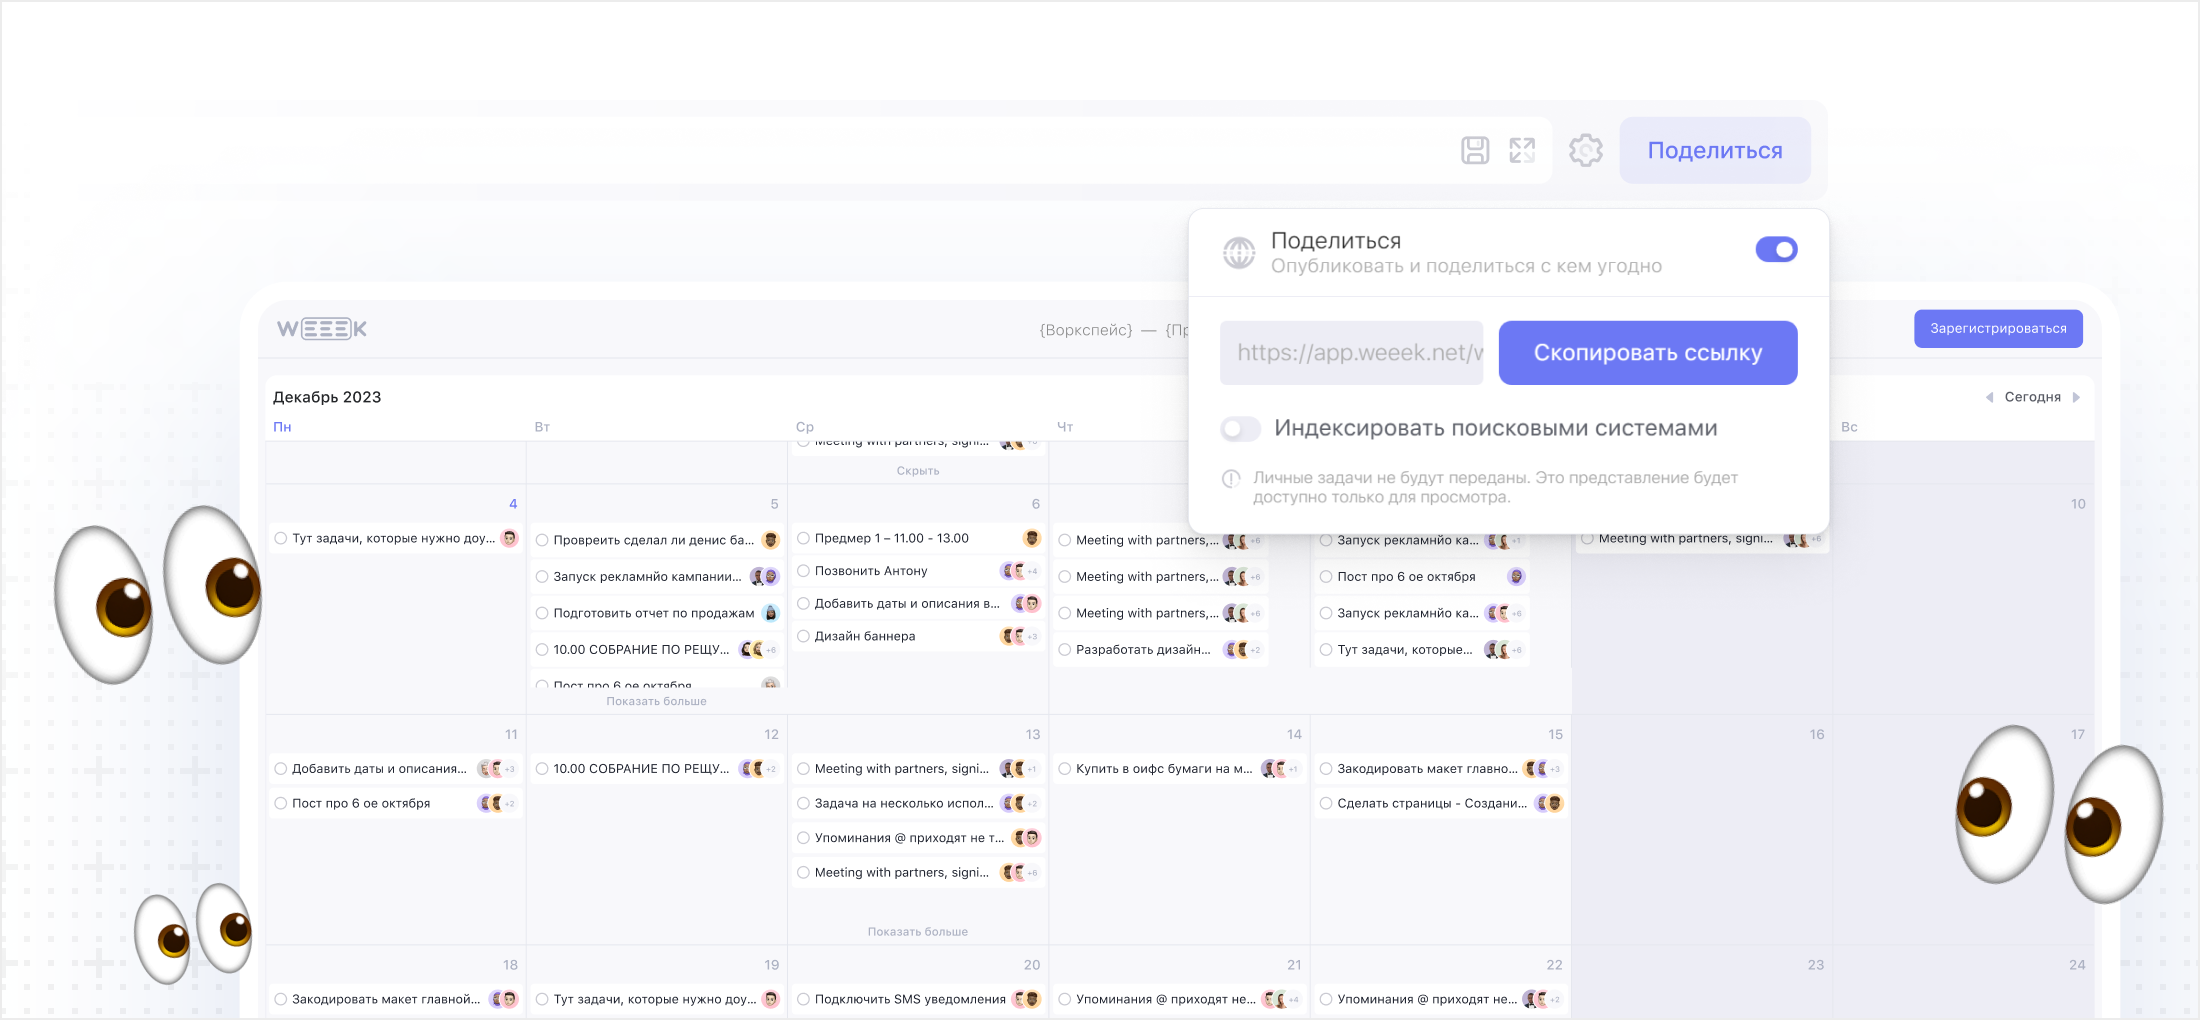Go to previous period arrow
2200x1020 pixels.
[x=1989, y=397]
